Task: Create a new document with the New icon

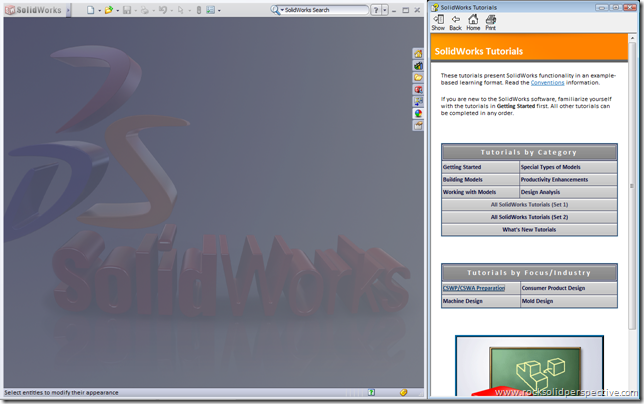Action: [x=90, y=10]
